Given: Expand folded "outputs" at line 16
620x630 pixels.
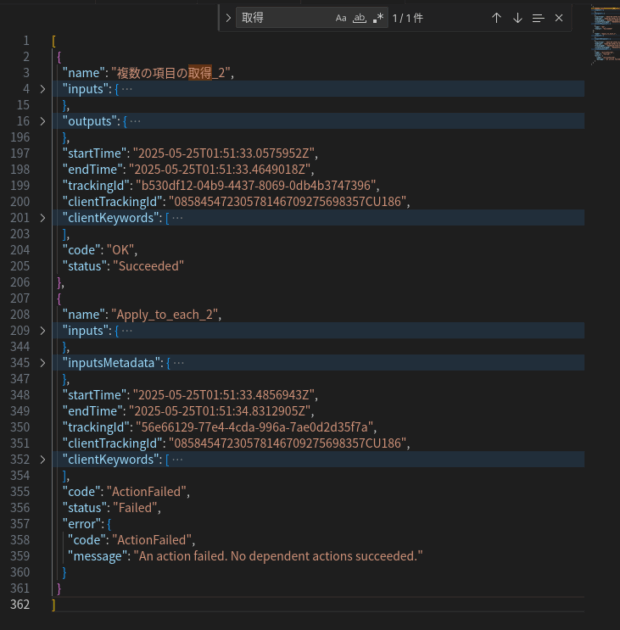Looking at the screenshot, I should point(43,121).
